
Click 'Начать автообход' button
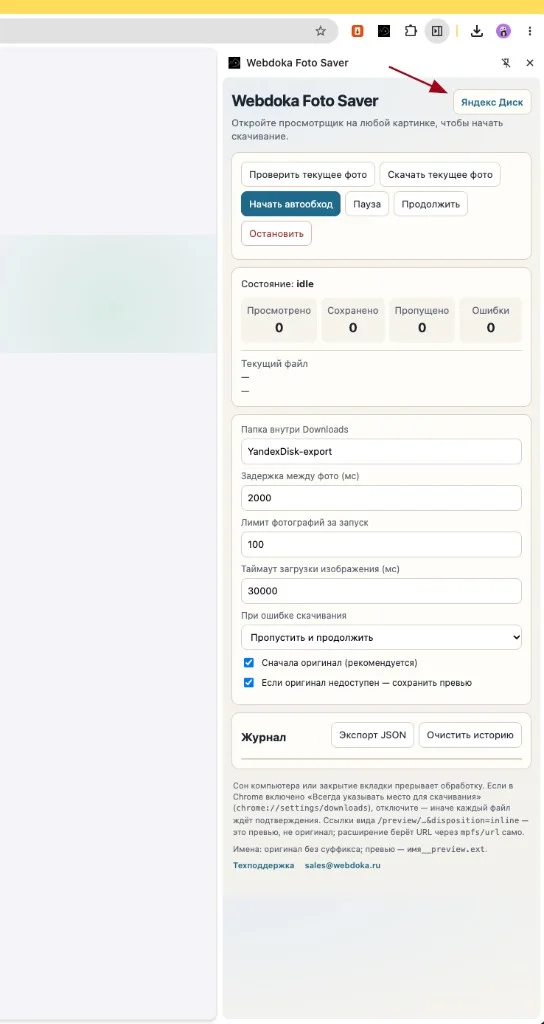click(291, 204)
